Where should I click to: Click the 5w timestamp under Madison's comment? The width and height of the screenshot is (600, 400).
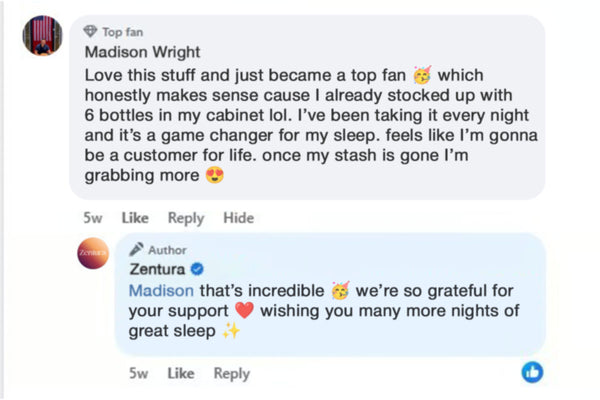click(93, 218)
